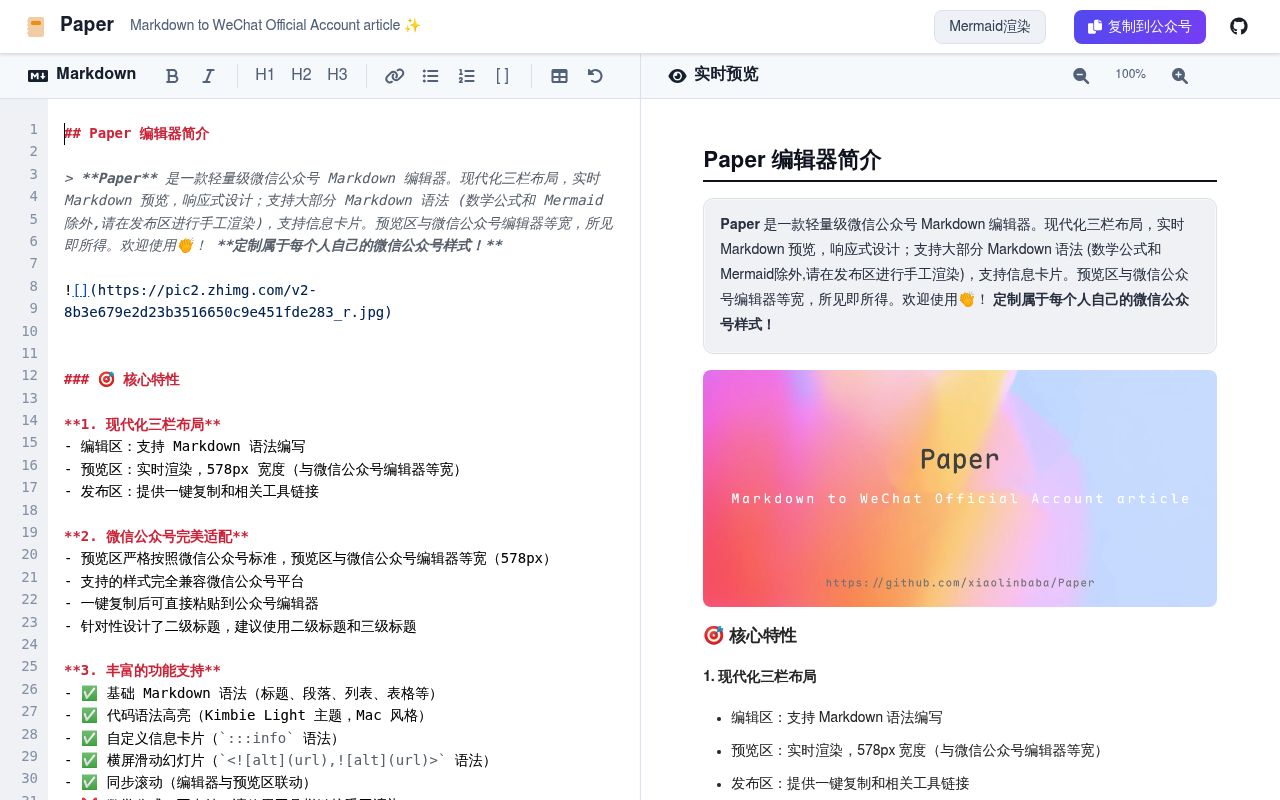
Task: Click the 'Markdown to WeChat Official Account article' tagline
Action: pos(275,25)
